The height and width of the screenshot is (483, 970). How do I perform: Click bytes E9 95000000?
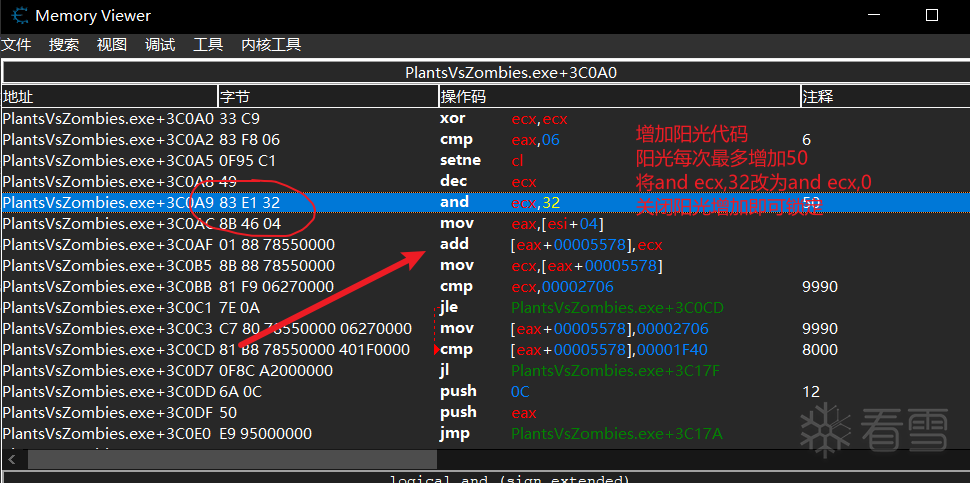tap(265, 434)
